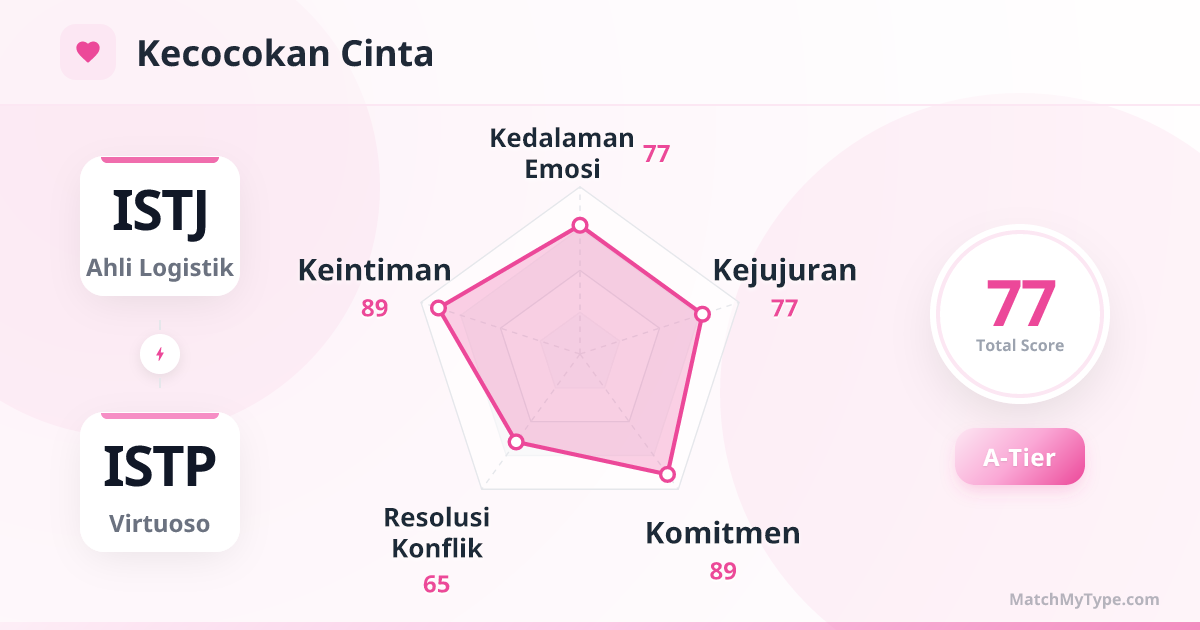
Task: Select the ISTJ Ahli Logistik card
Action: 160,226
